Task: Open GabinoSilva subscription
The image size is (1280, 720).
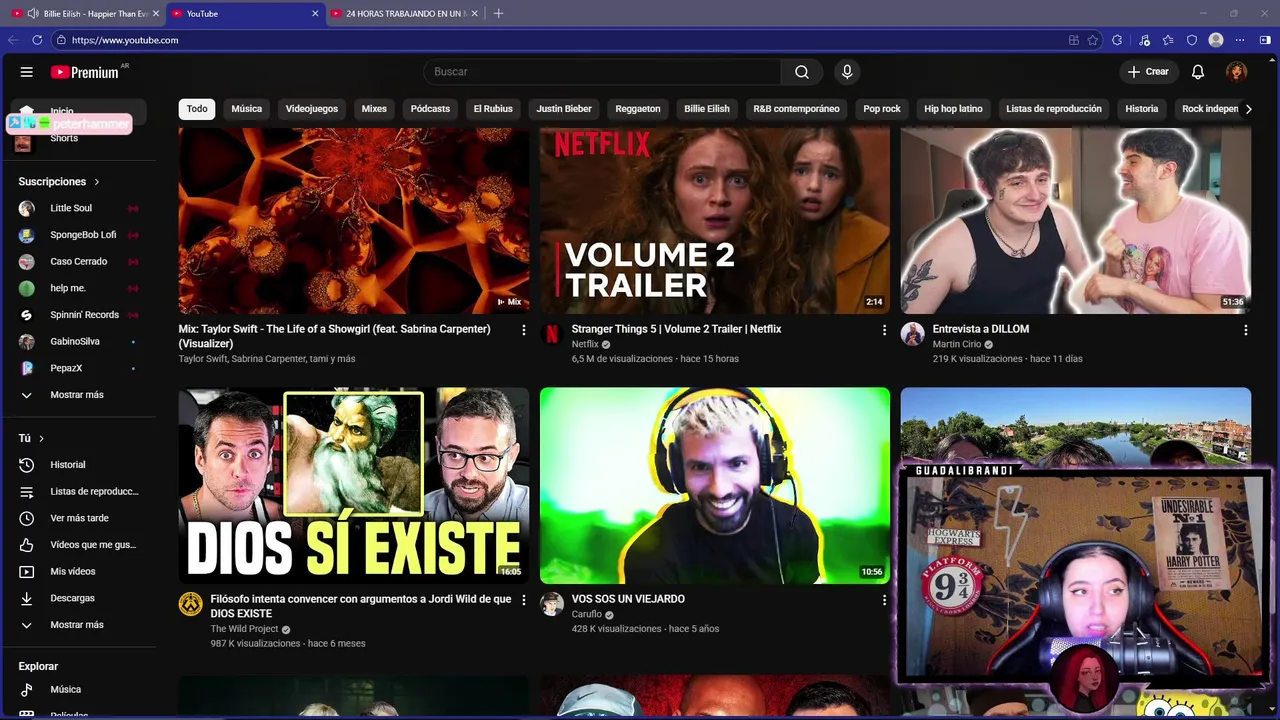Action: 78,342
